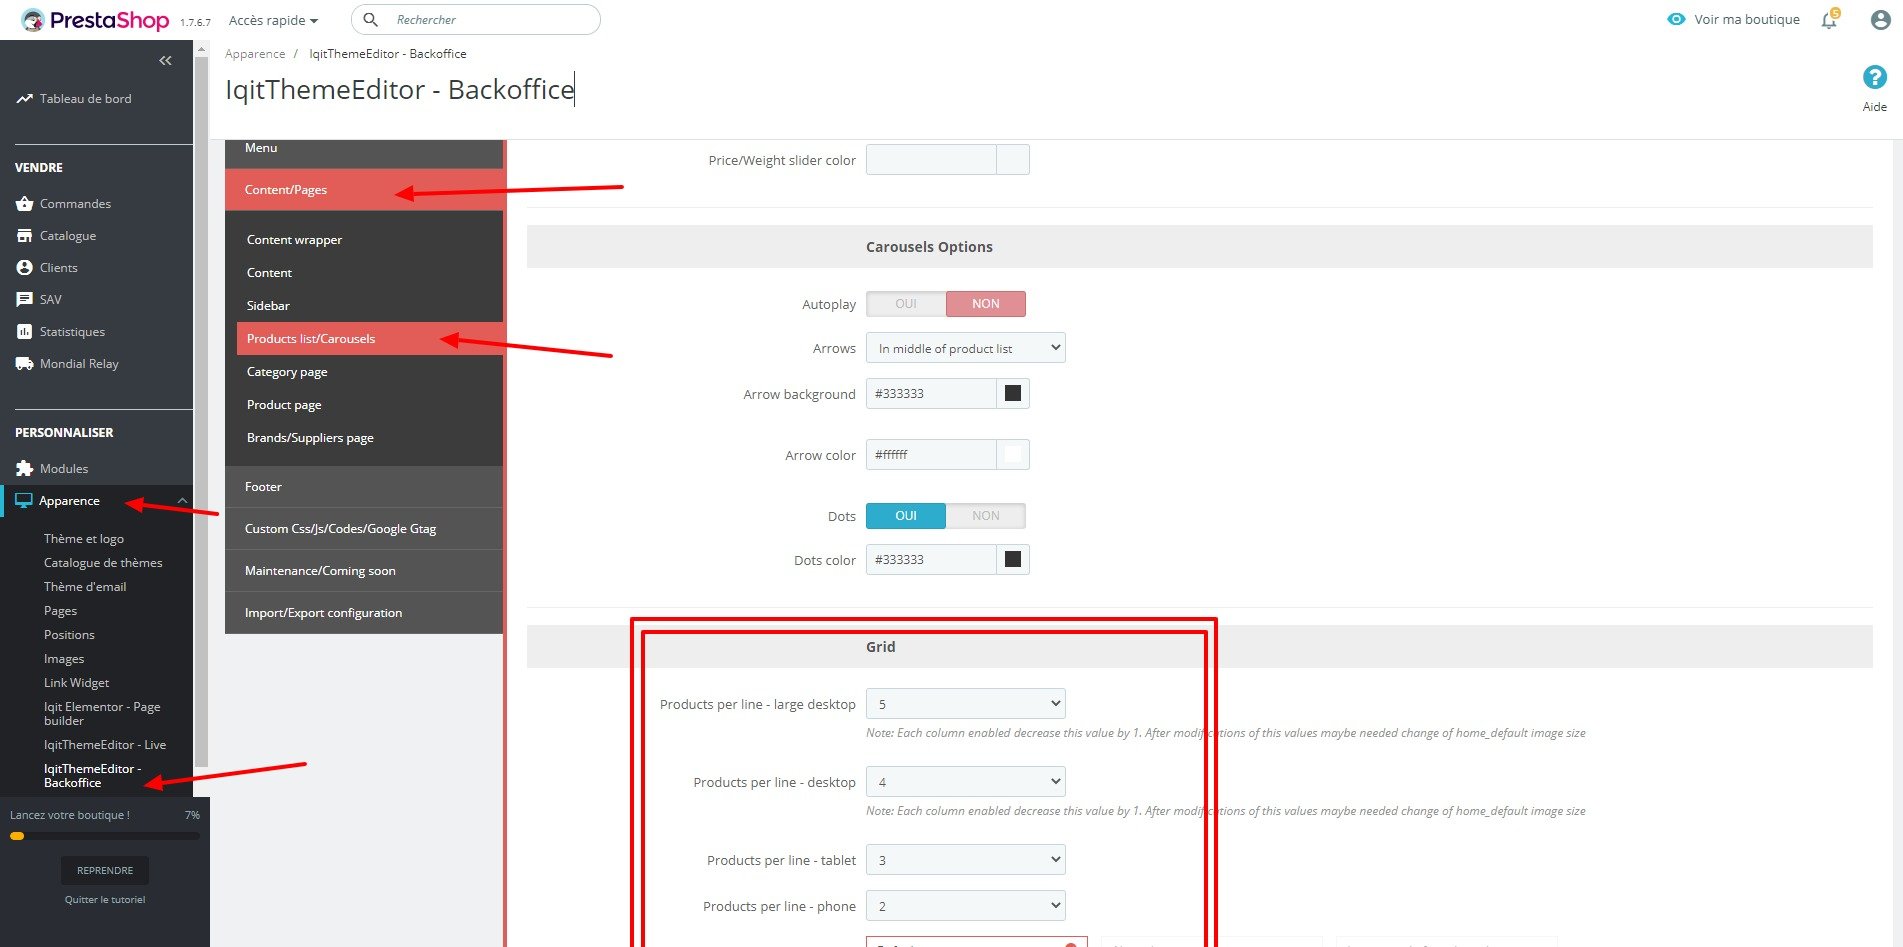This screenshot has height=947, width=1903.
Task: Click the Modules puzzle icon
Action: [24, 469]
